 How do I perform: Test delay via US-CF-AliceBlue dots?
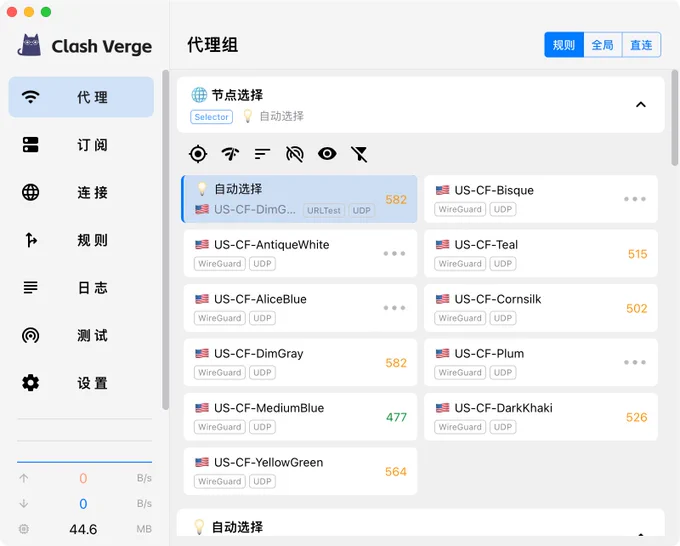(x=394, y=308)
